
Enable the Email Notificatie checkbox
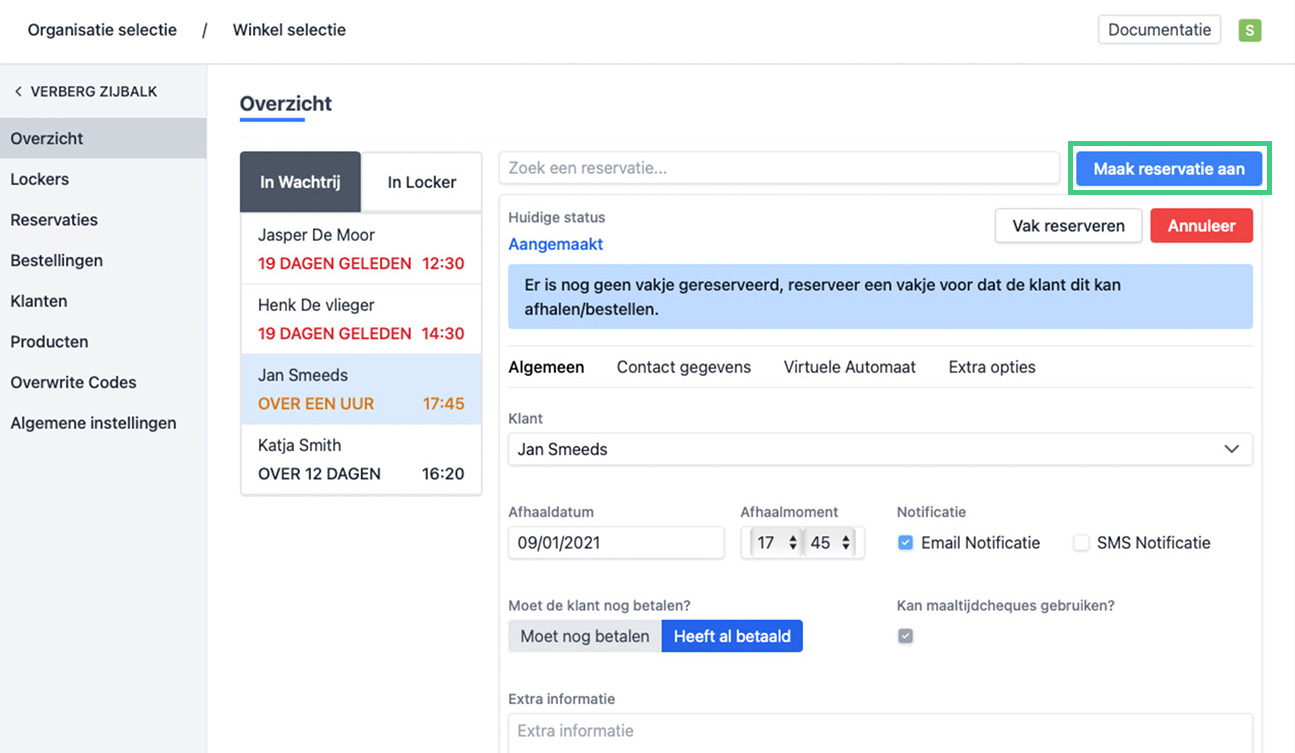pyautogui.click(x=906, y=543)
